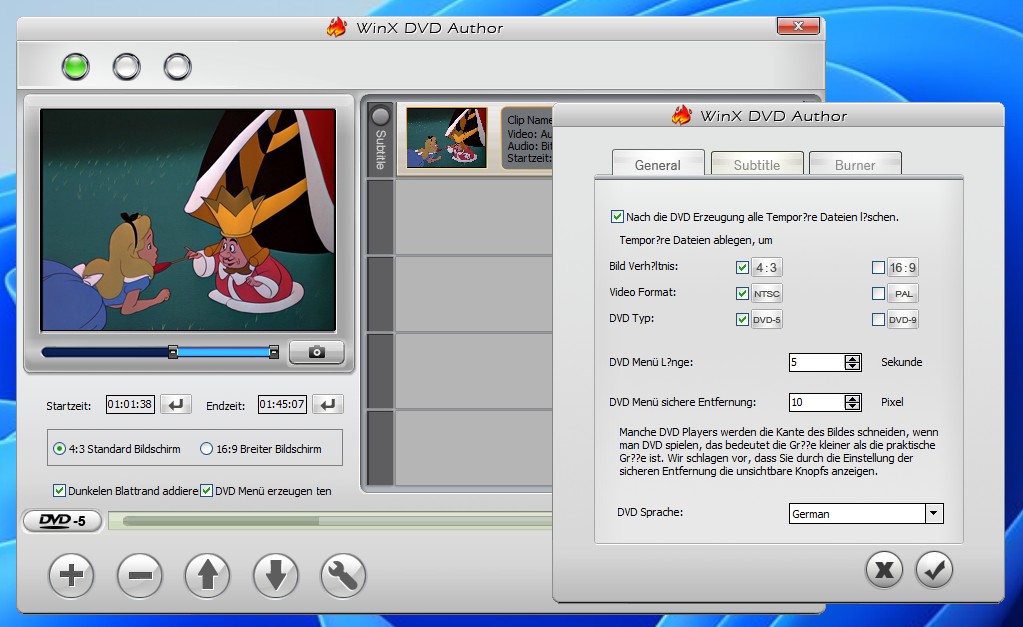This screenshot has height=627, width=1023.
Task: Toggle delete temporary files checkbox
Action: [617, 217]
